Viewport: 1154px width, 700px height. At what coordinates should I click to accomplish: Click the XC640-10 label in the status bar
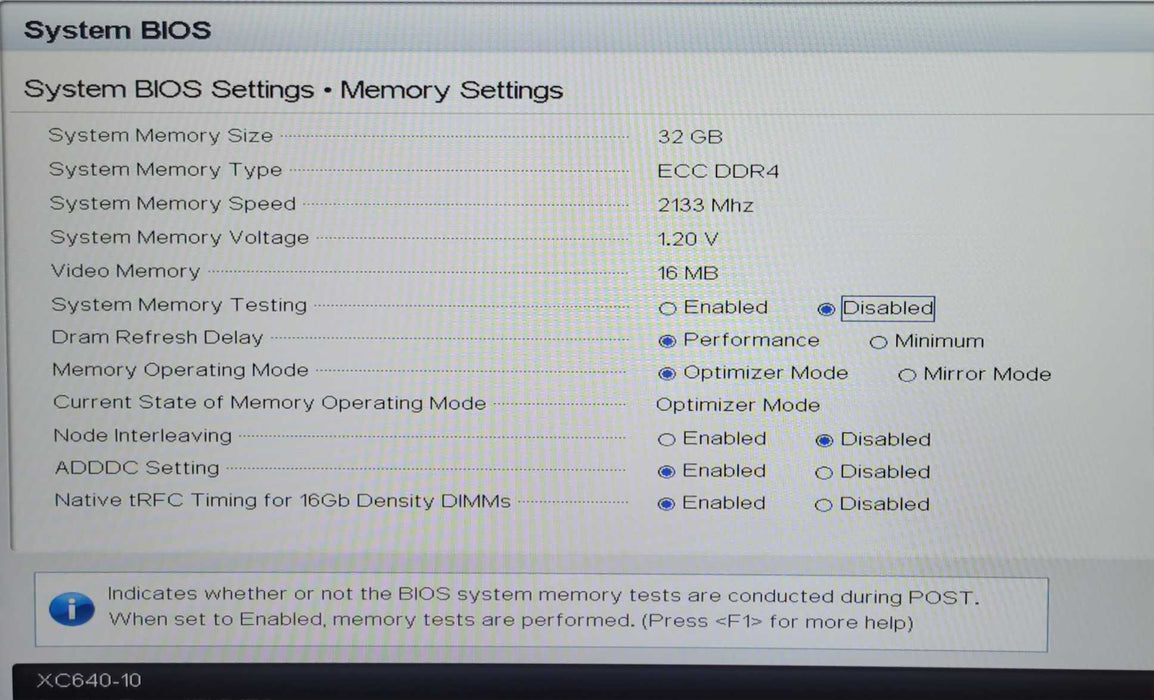click(x=91, y=680)
